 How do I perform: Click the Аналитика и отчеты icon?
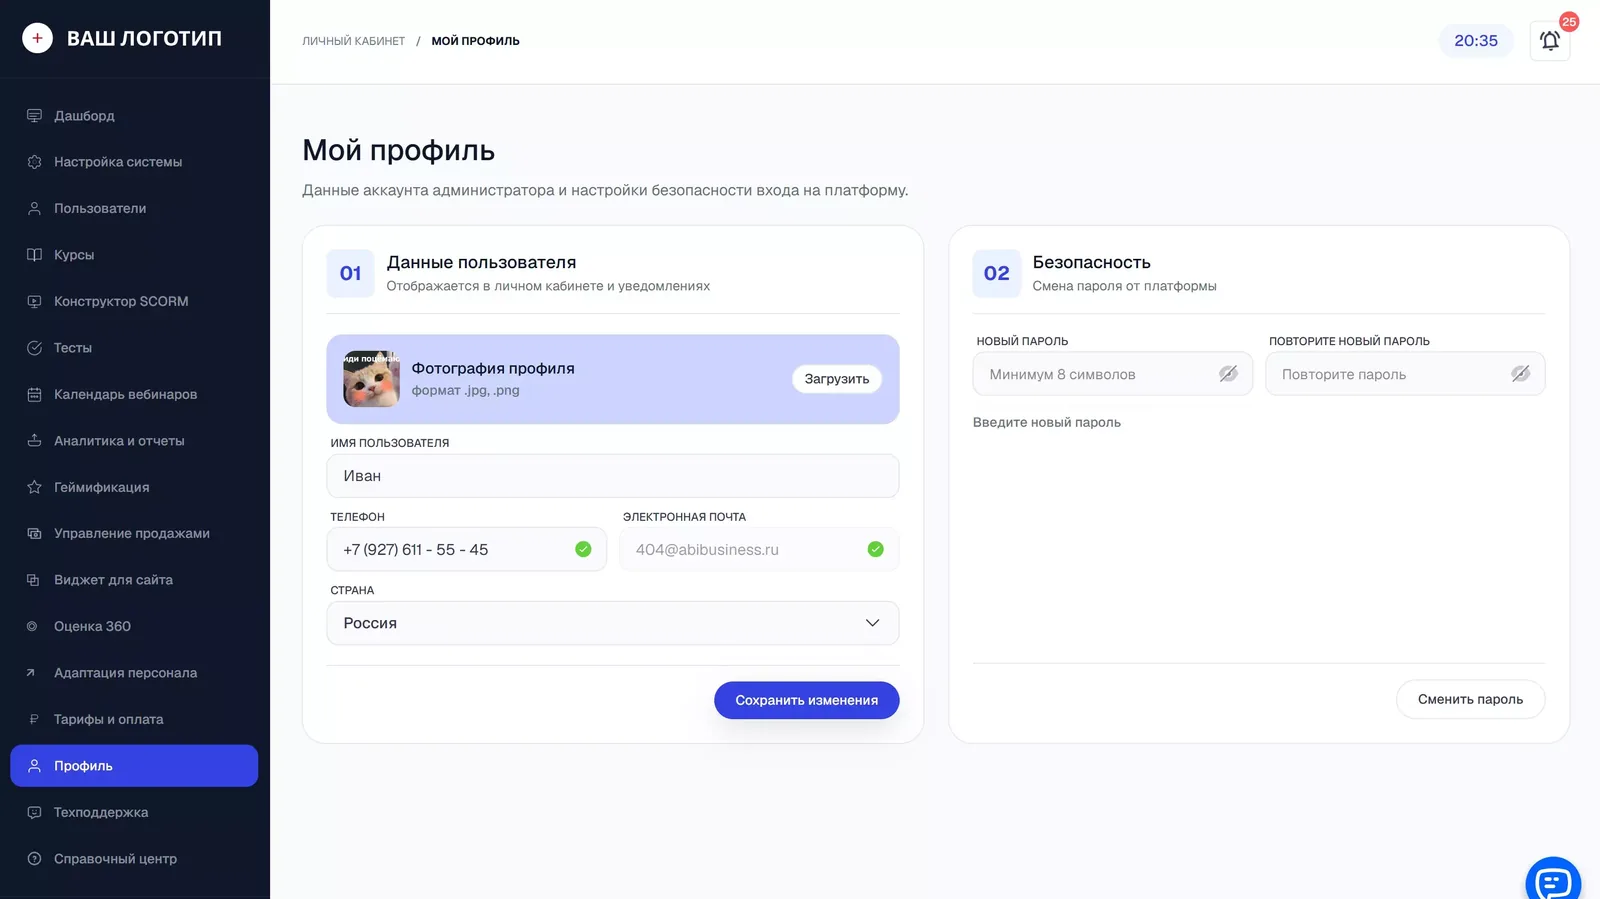tap(34, 441)
